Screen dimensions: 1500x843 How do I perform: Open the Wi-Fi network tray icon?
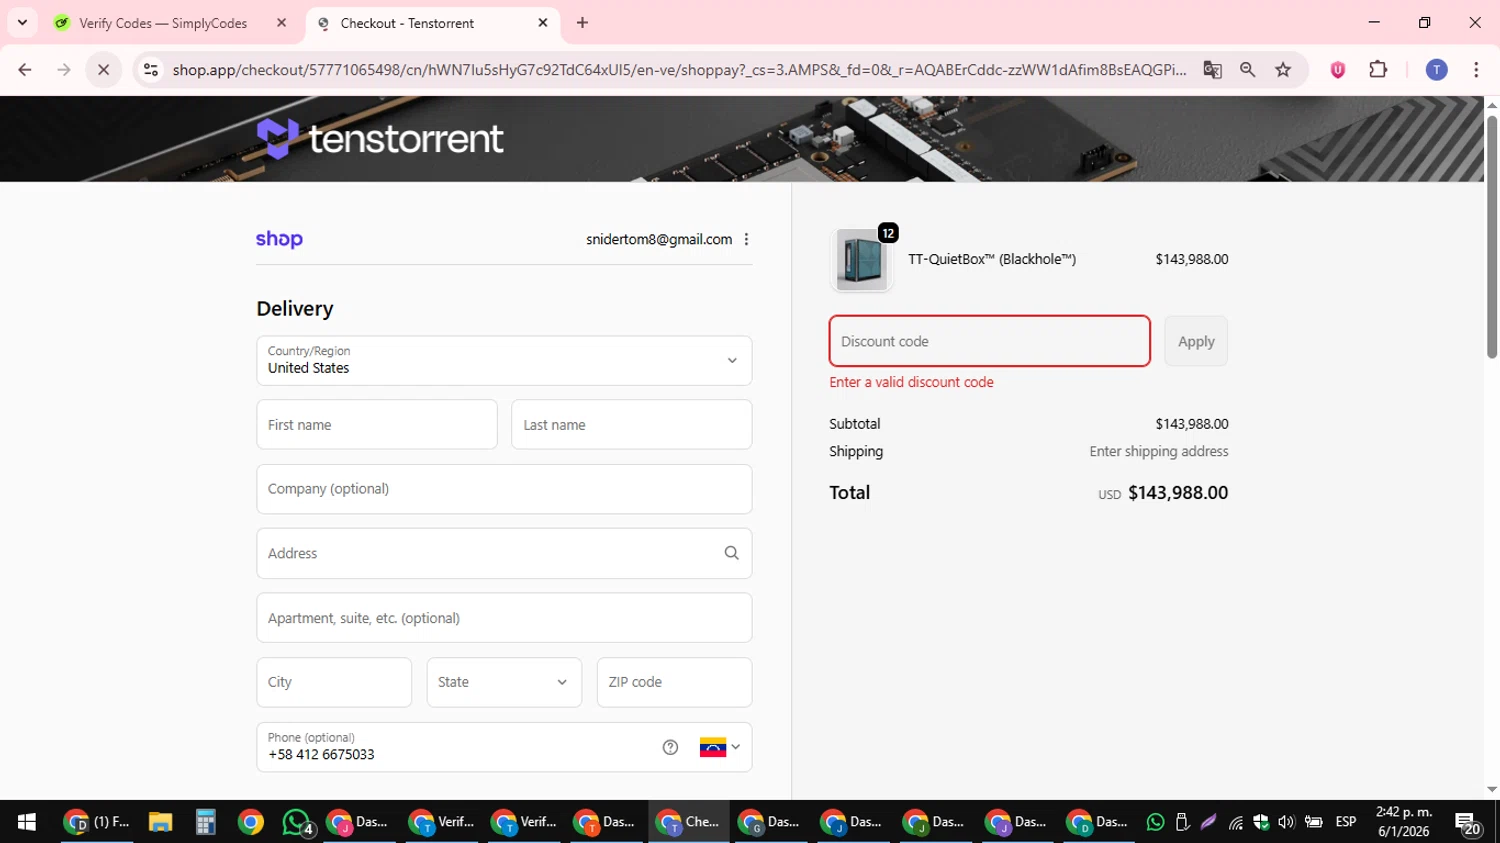[x=1236, y=822]
